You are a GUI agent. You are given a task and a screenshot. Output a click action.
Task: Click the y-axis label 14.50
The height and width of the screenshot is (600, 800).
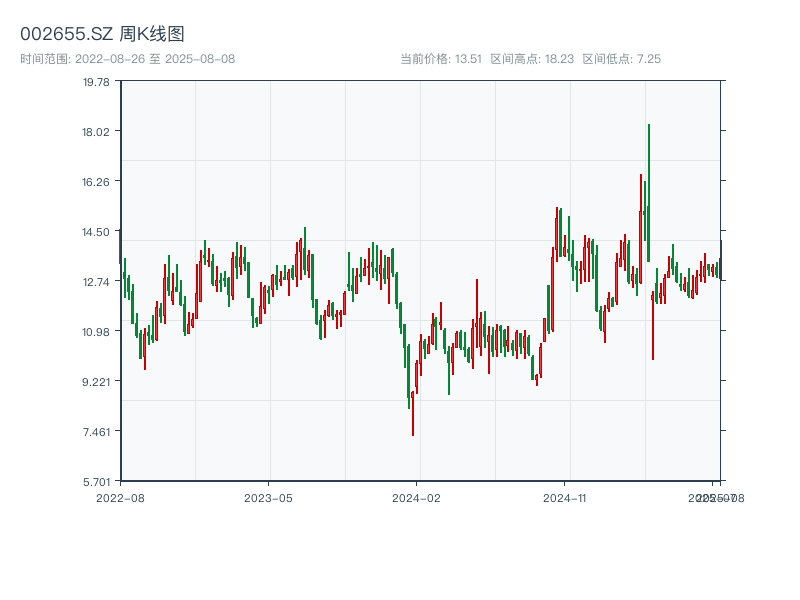(x=96, y=232)
